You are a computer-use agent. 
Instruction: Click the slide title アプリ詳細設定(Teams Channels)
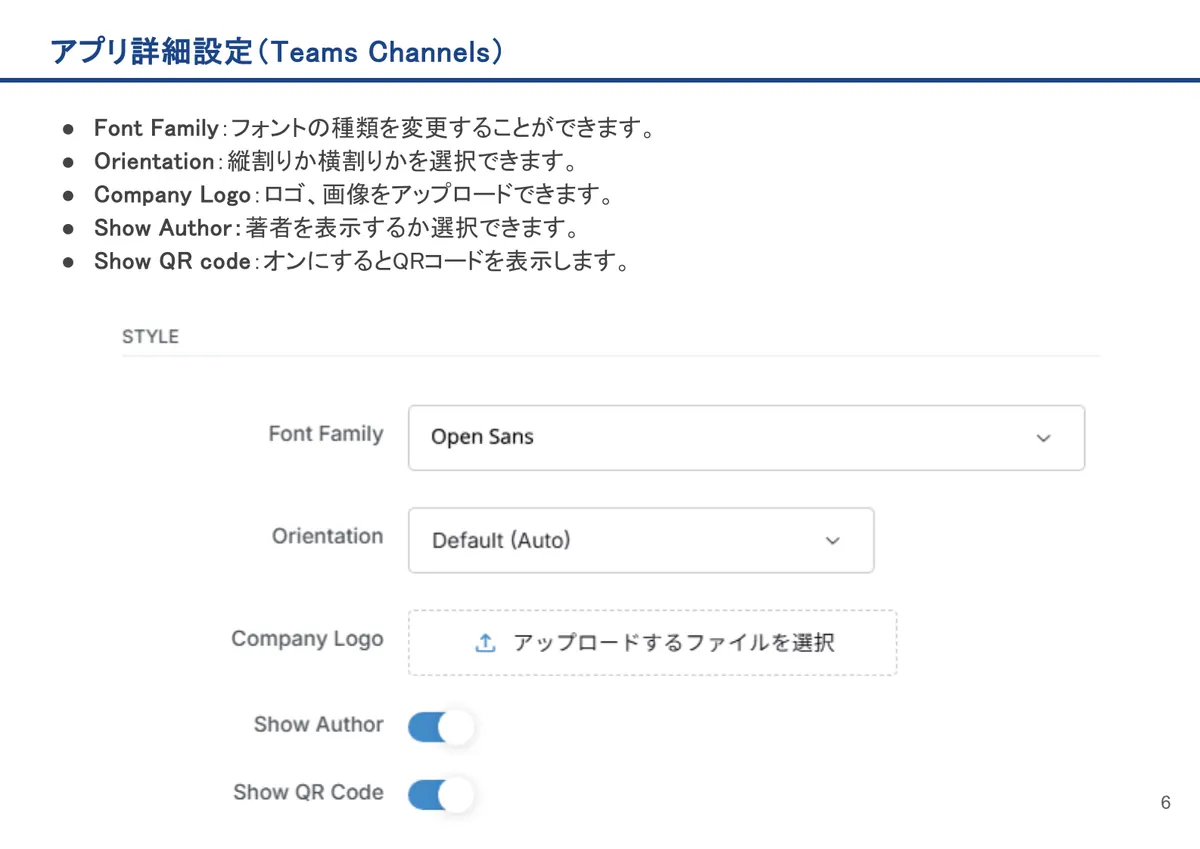276,52
